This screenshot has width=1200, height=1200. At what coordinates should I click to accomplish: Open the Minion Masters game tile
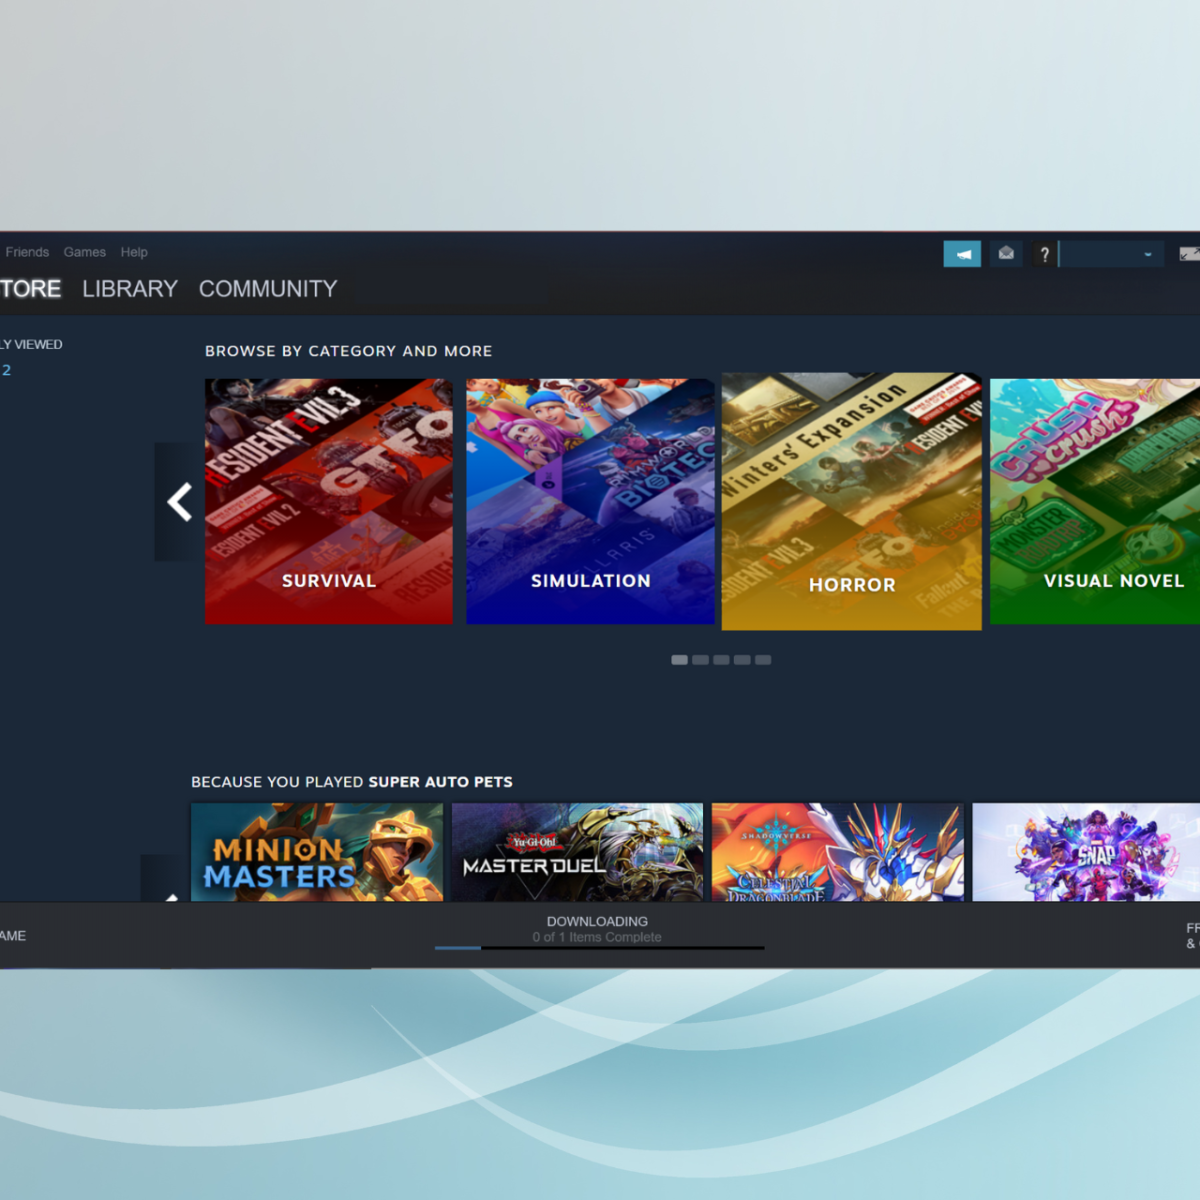point(317,852)
